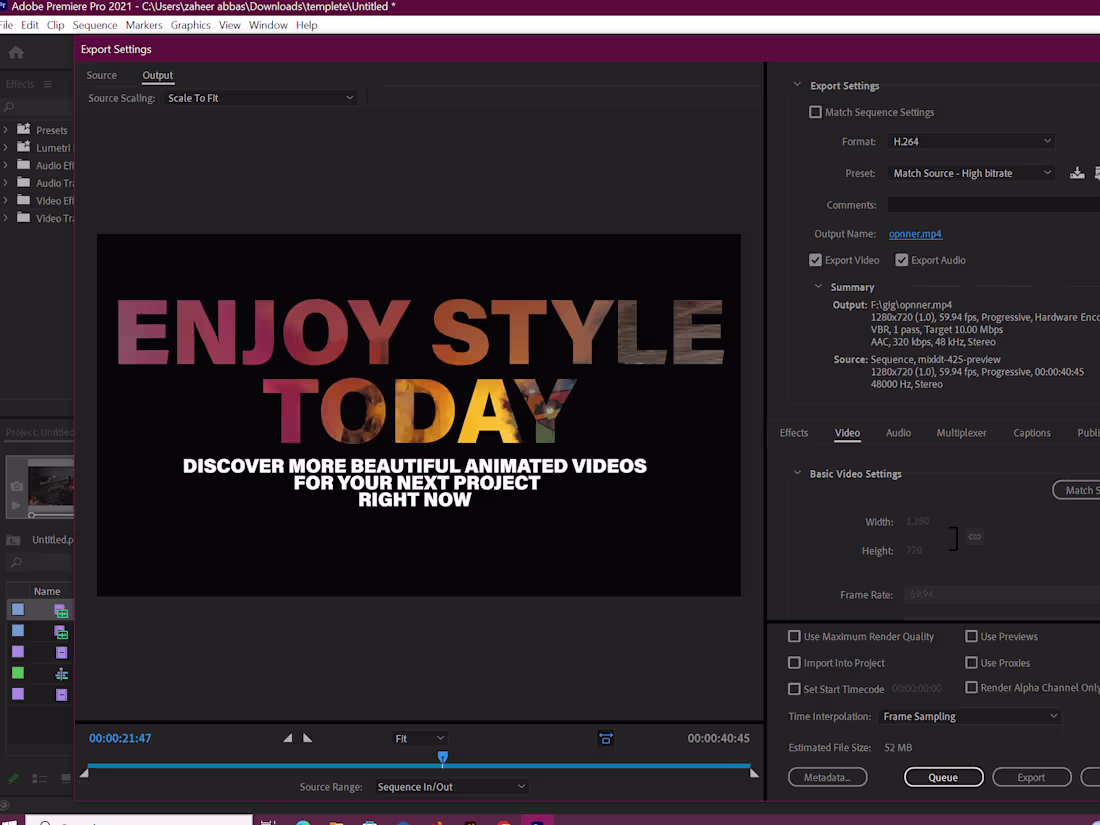Enable Render Alpha Channel Only
1100x825 pixels.
coord(972,688)
